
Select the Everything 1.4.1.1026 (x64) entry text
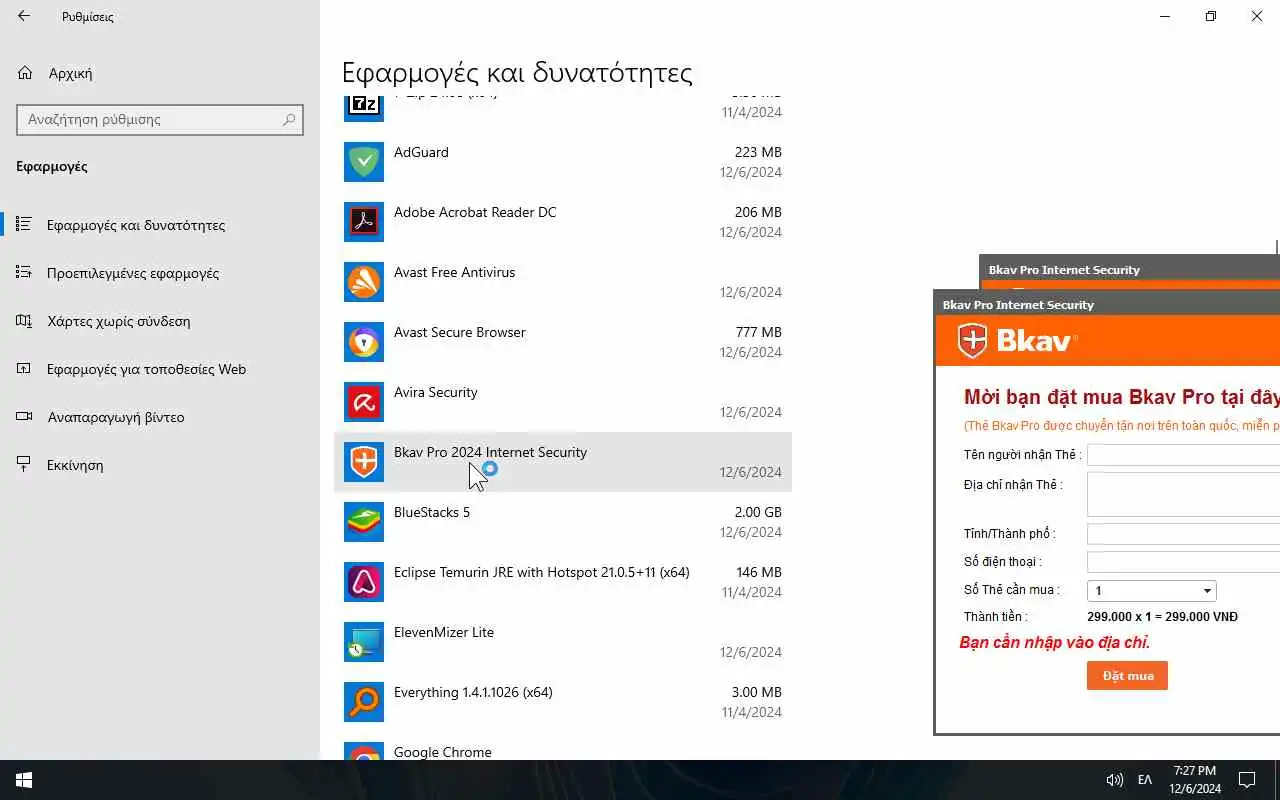(x=473, y=692)
